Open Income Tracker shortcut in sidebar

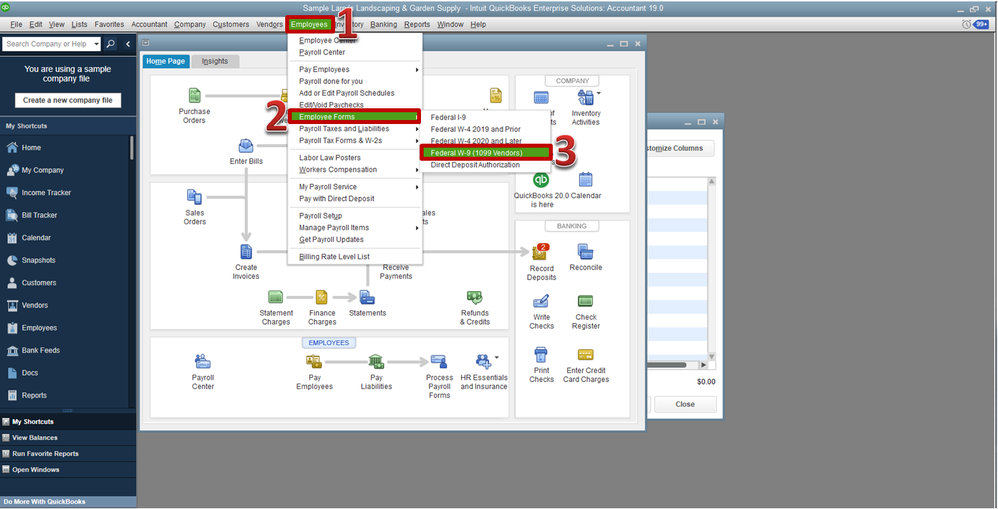point(46,192)
